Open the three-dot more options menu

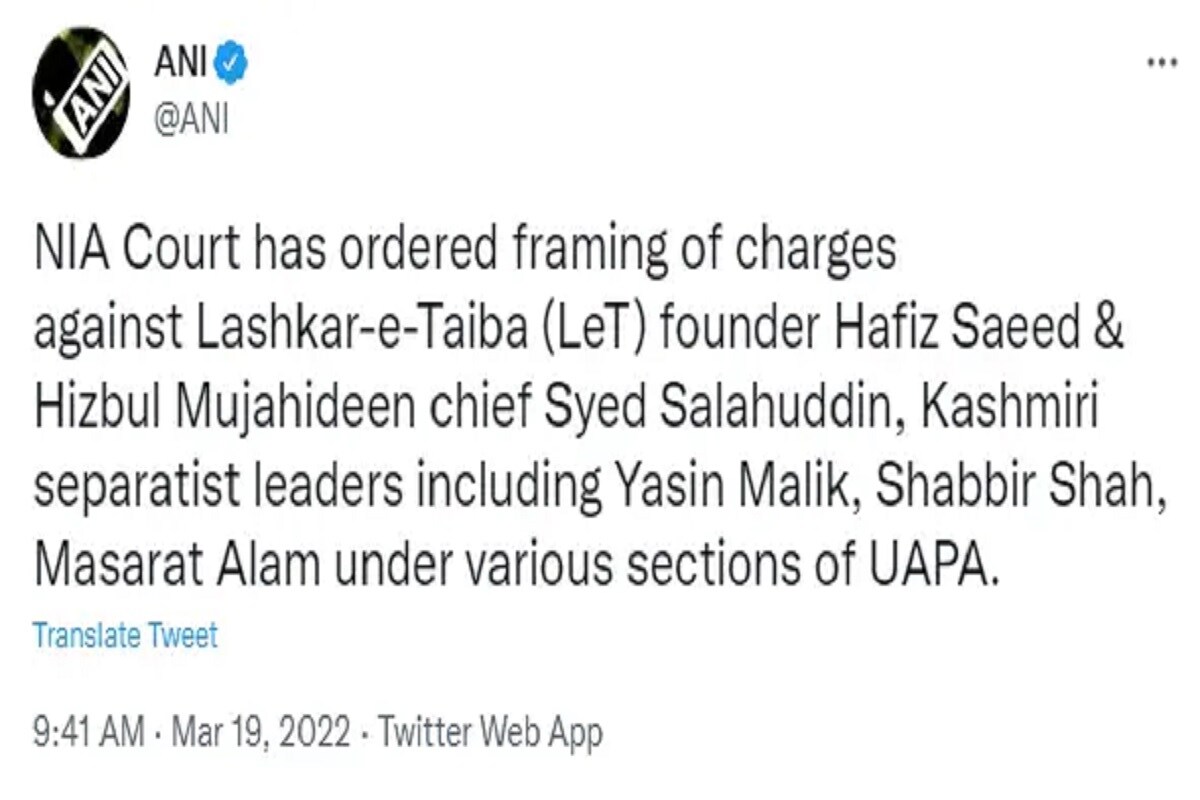click(1160, 62)
